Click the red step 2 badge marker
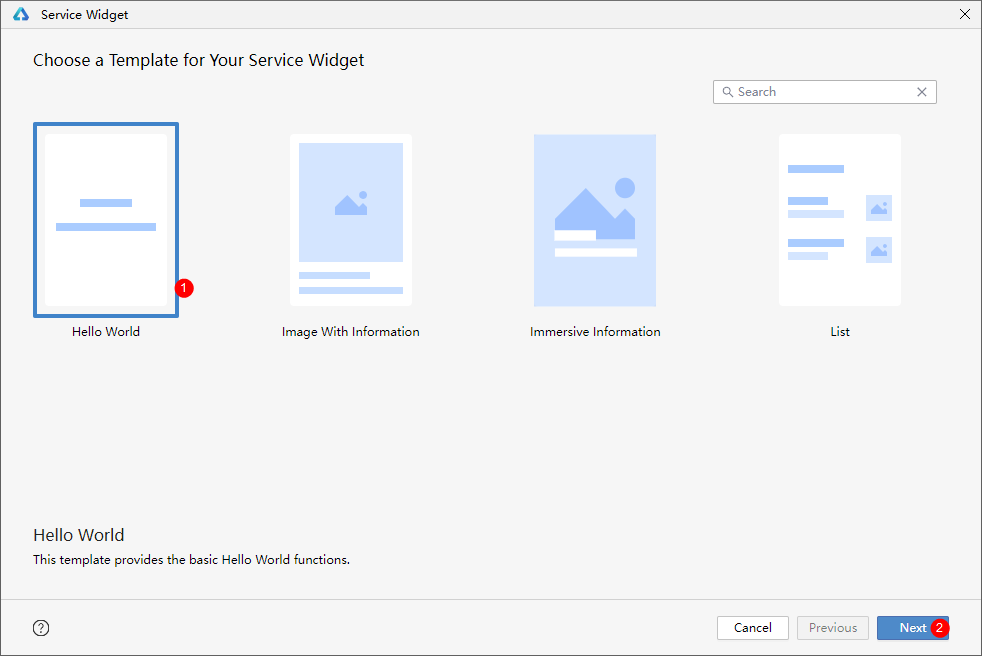The height and width of the screenshot is (656, 982). point(939,628)
